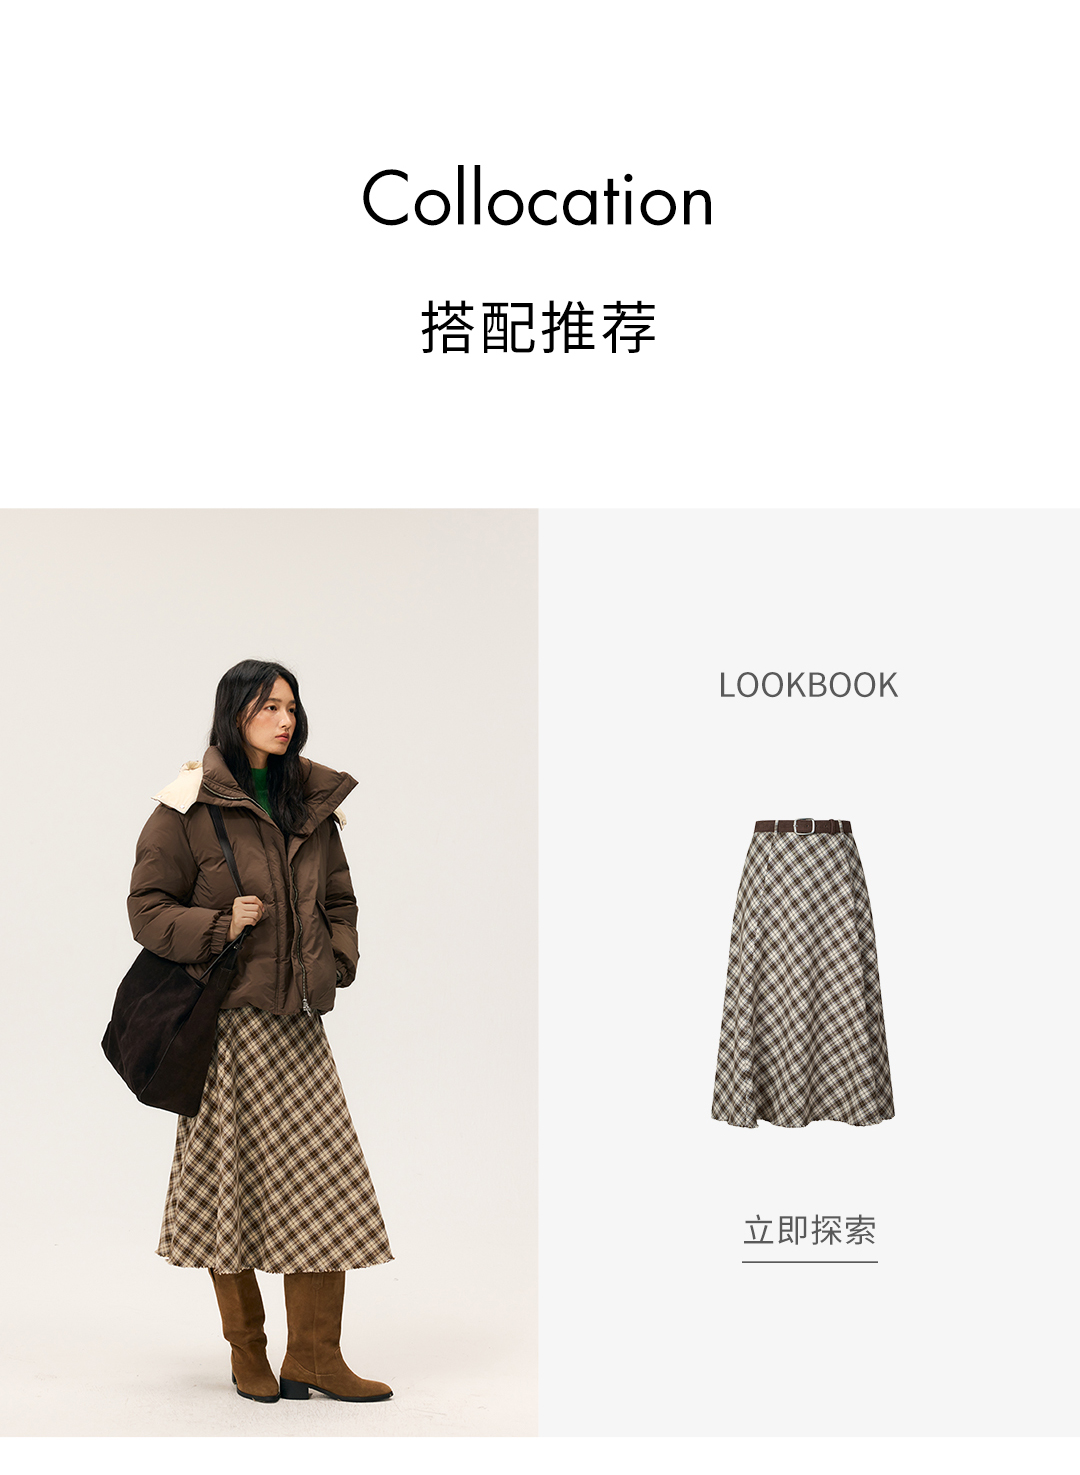Click the LOOKBOOK label
This screenshot has height=1475, width=1080.
tap(808, 685)
